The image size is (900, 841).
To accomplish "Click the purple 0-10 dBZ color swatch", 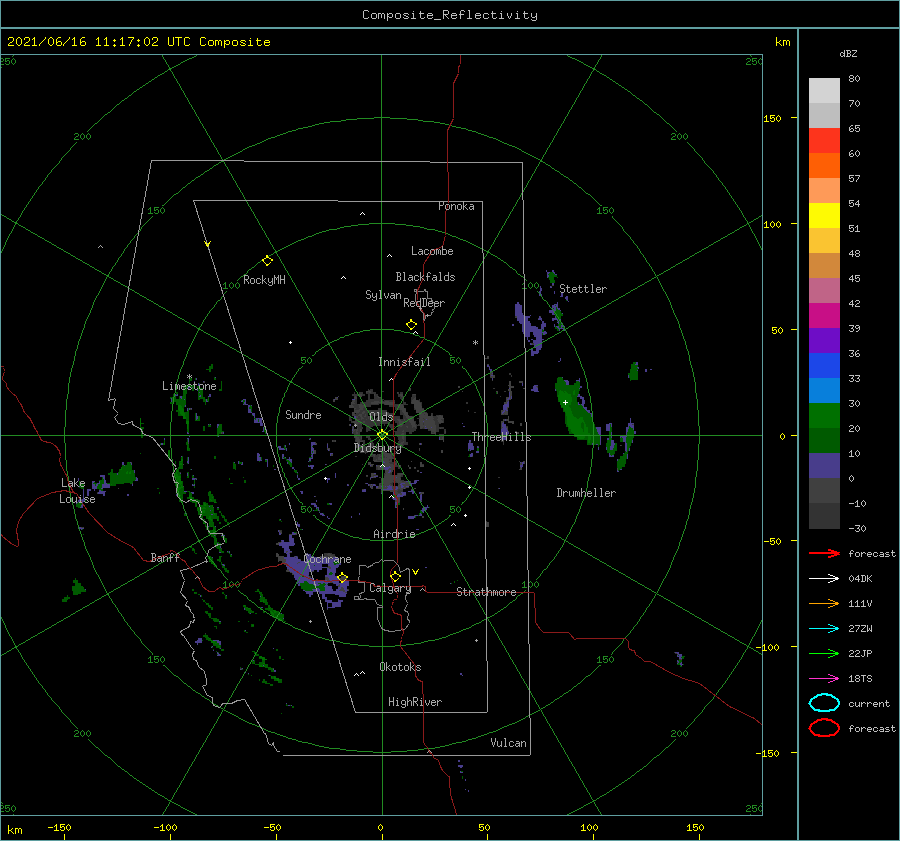I will (x=824, y=466).
